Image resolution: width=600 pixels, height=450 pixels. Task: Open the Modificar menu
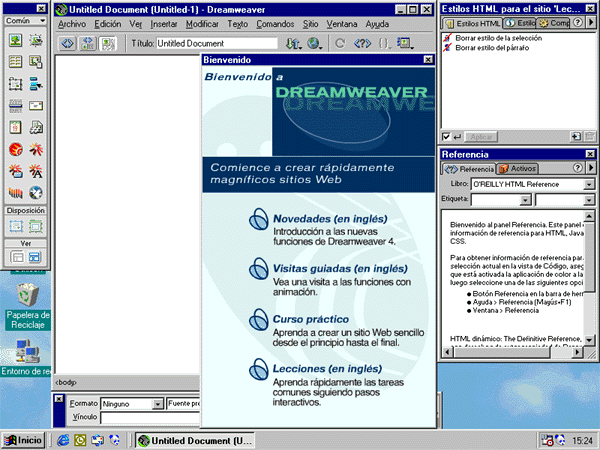[x=202, y=24]
